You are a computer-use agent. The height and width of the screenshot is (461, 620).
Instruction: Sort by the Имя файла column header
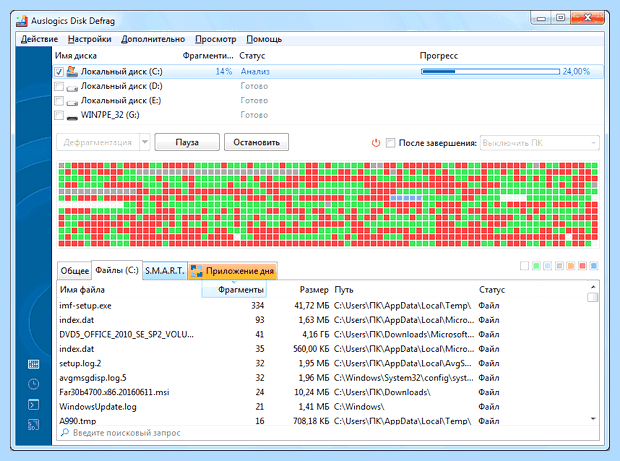[82, 289]
